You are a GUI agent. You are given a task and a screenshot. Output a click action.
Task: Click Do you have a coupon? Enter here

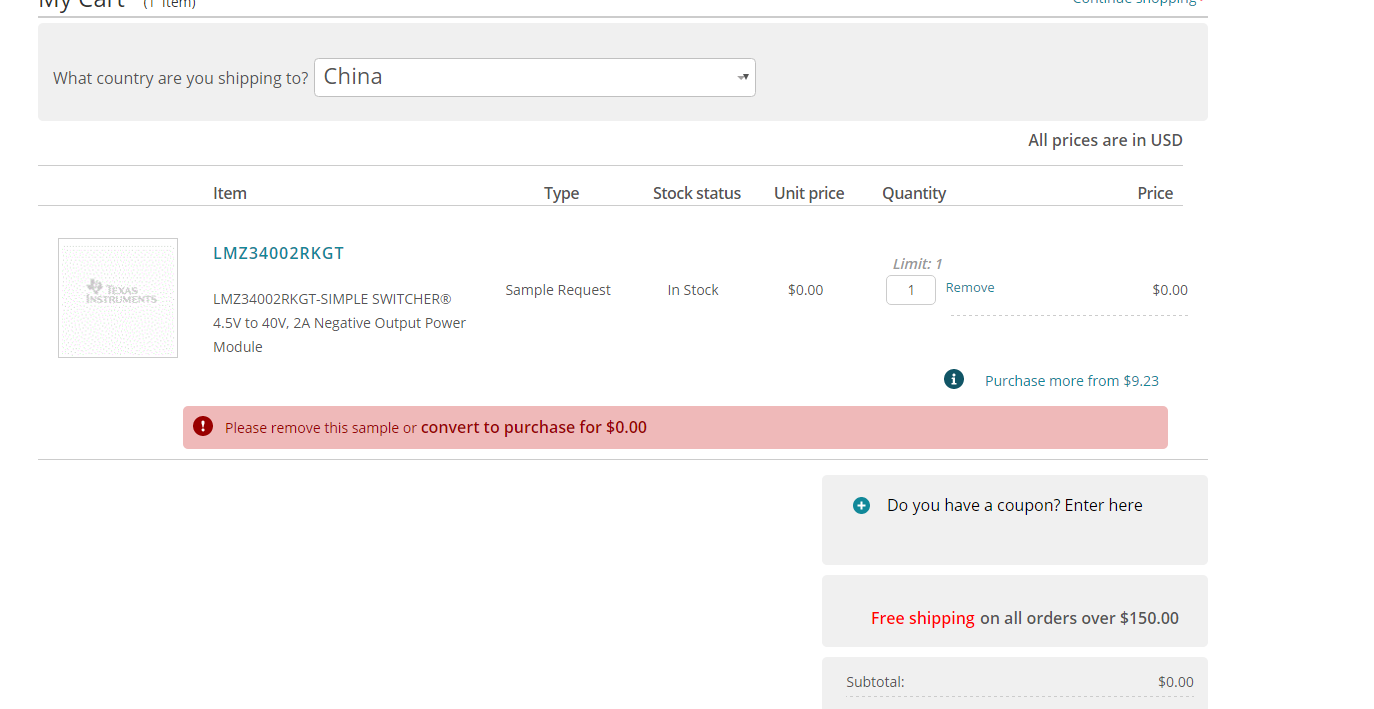pyautogui.click(x=1014, y=505)
